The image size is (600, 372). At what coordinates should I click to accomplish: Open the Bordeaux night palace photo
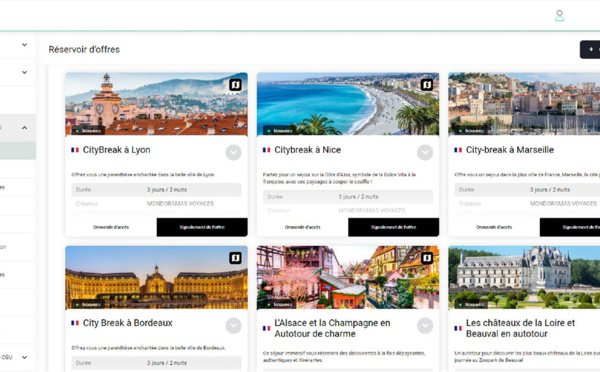tap(157, 277)
